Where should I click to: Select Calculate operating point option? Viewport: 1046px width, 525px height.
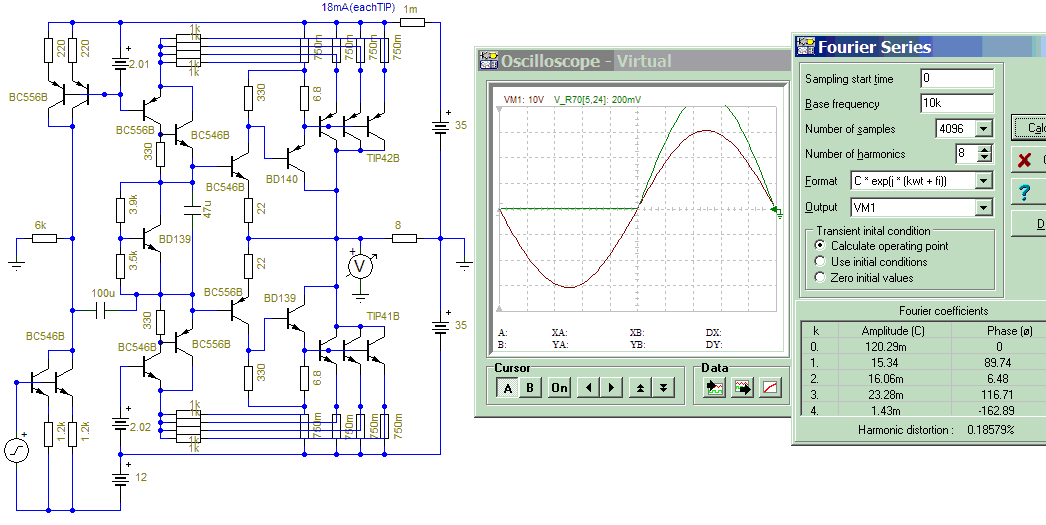(821, 246)
